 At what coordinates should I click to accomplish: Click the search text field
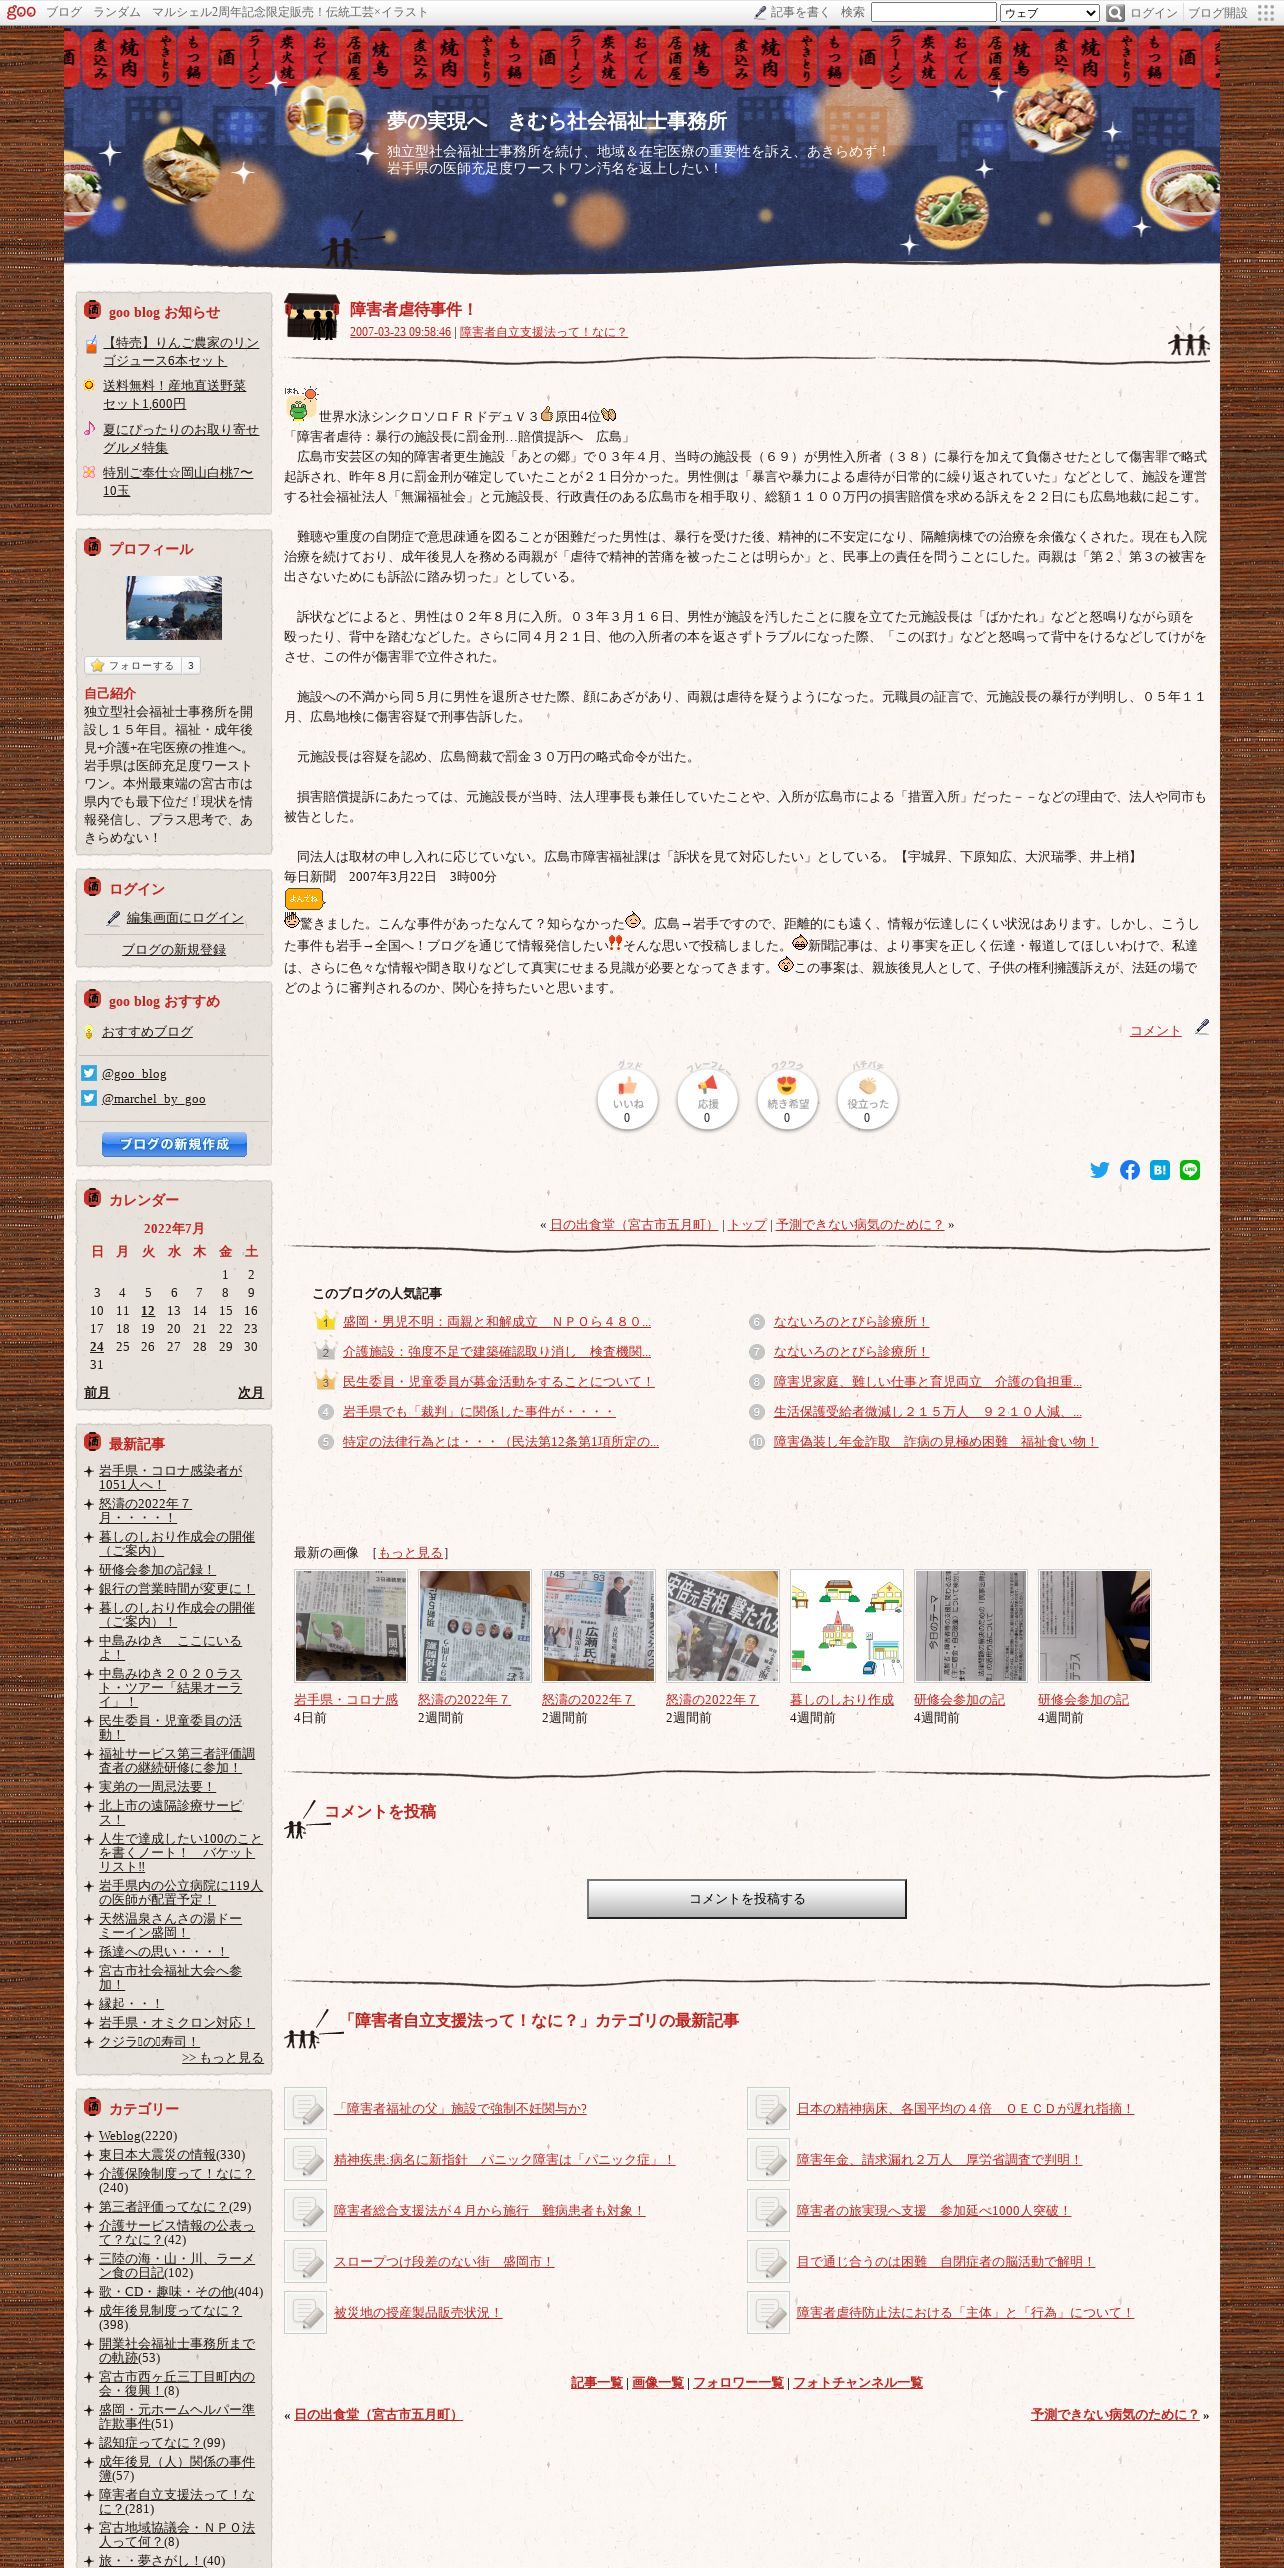[933, 13]
